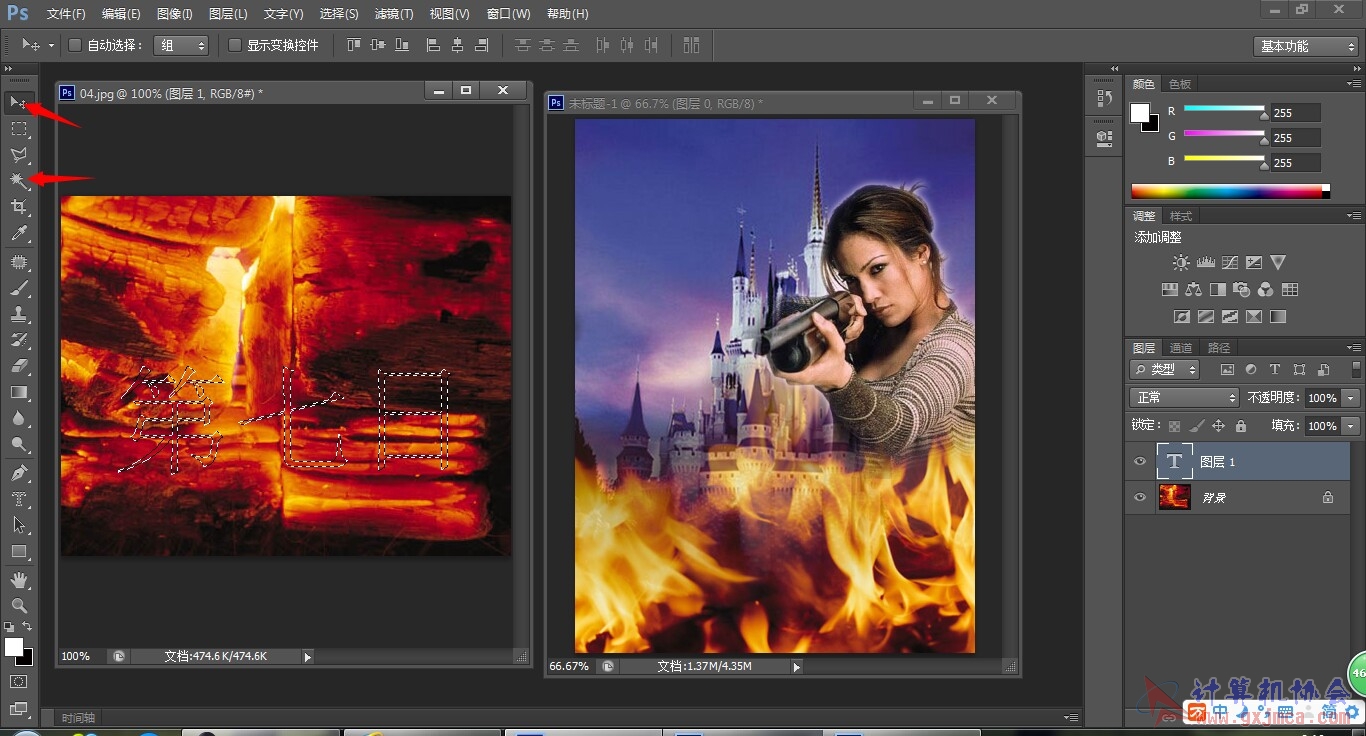Change screen mode from toolbar
1366x736 pixels.
pyautogui.click(x=18, y=709)
